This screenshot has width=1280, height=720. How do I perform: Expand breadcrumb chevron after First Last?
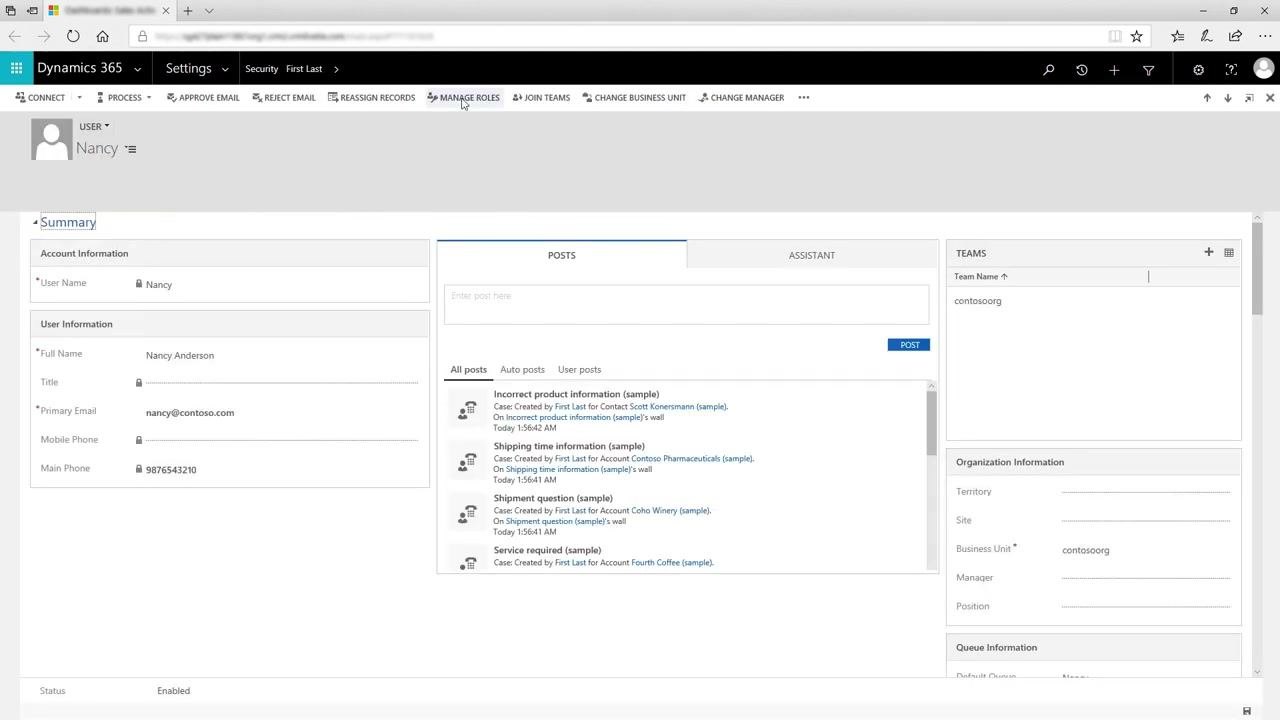point(336,69)
